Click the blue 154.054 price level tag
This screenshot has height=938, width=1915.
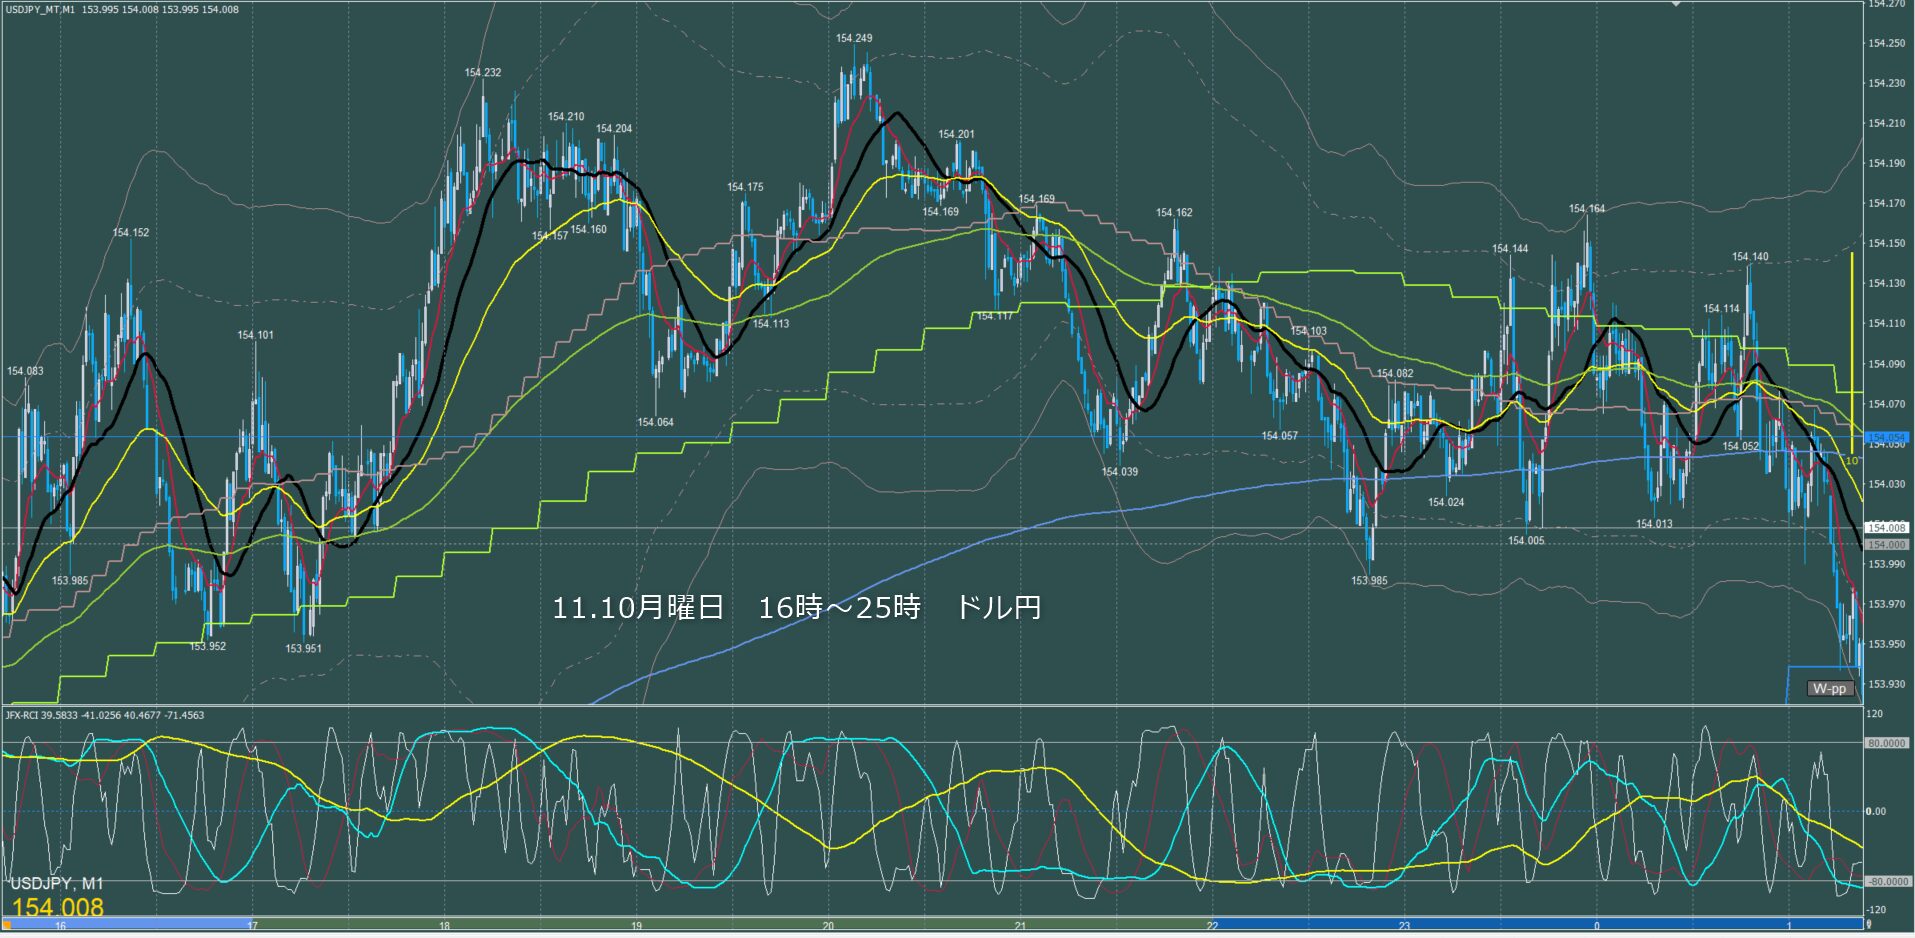[1886, 438]
